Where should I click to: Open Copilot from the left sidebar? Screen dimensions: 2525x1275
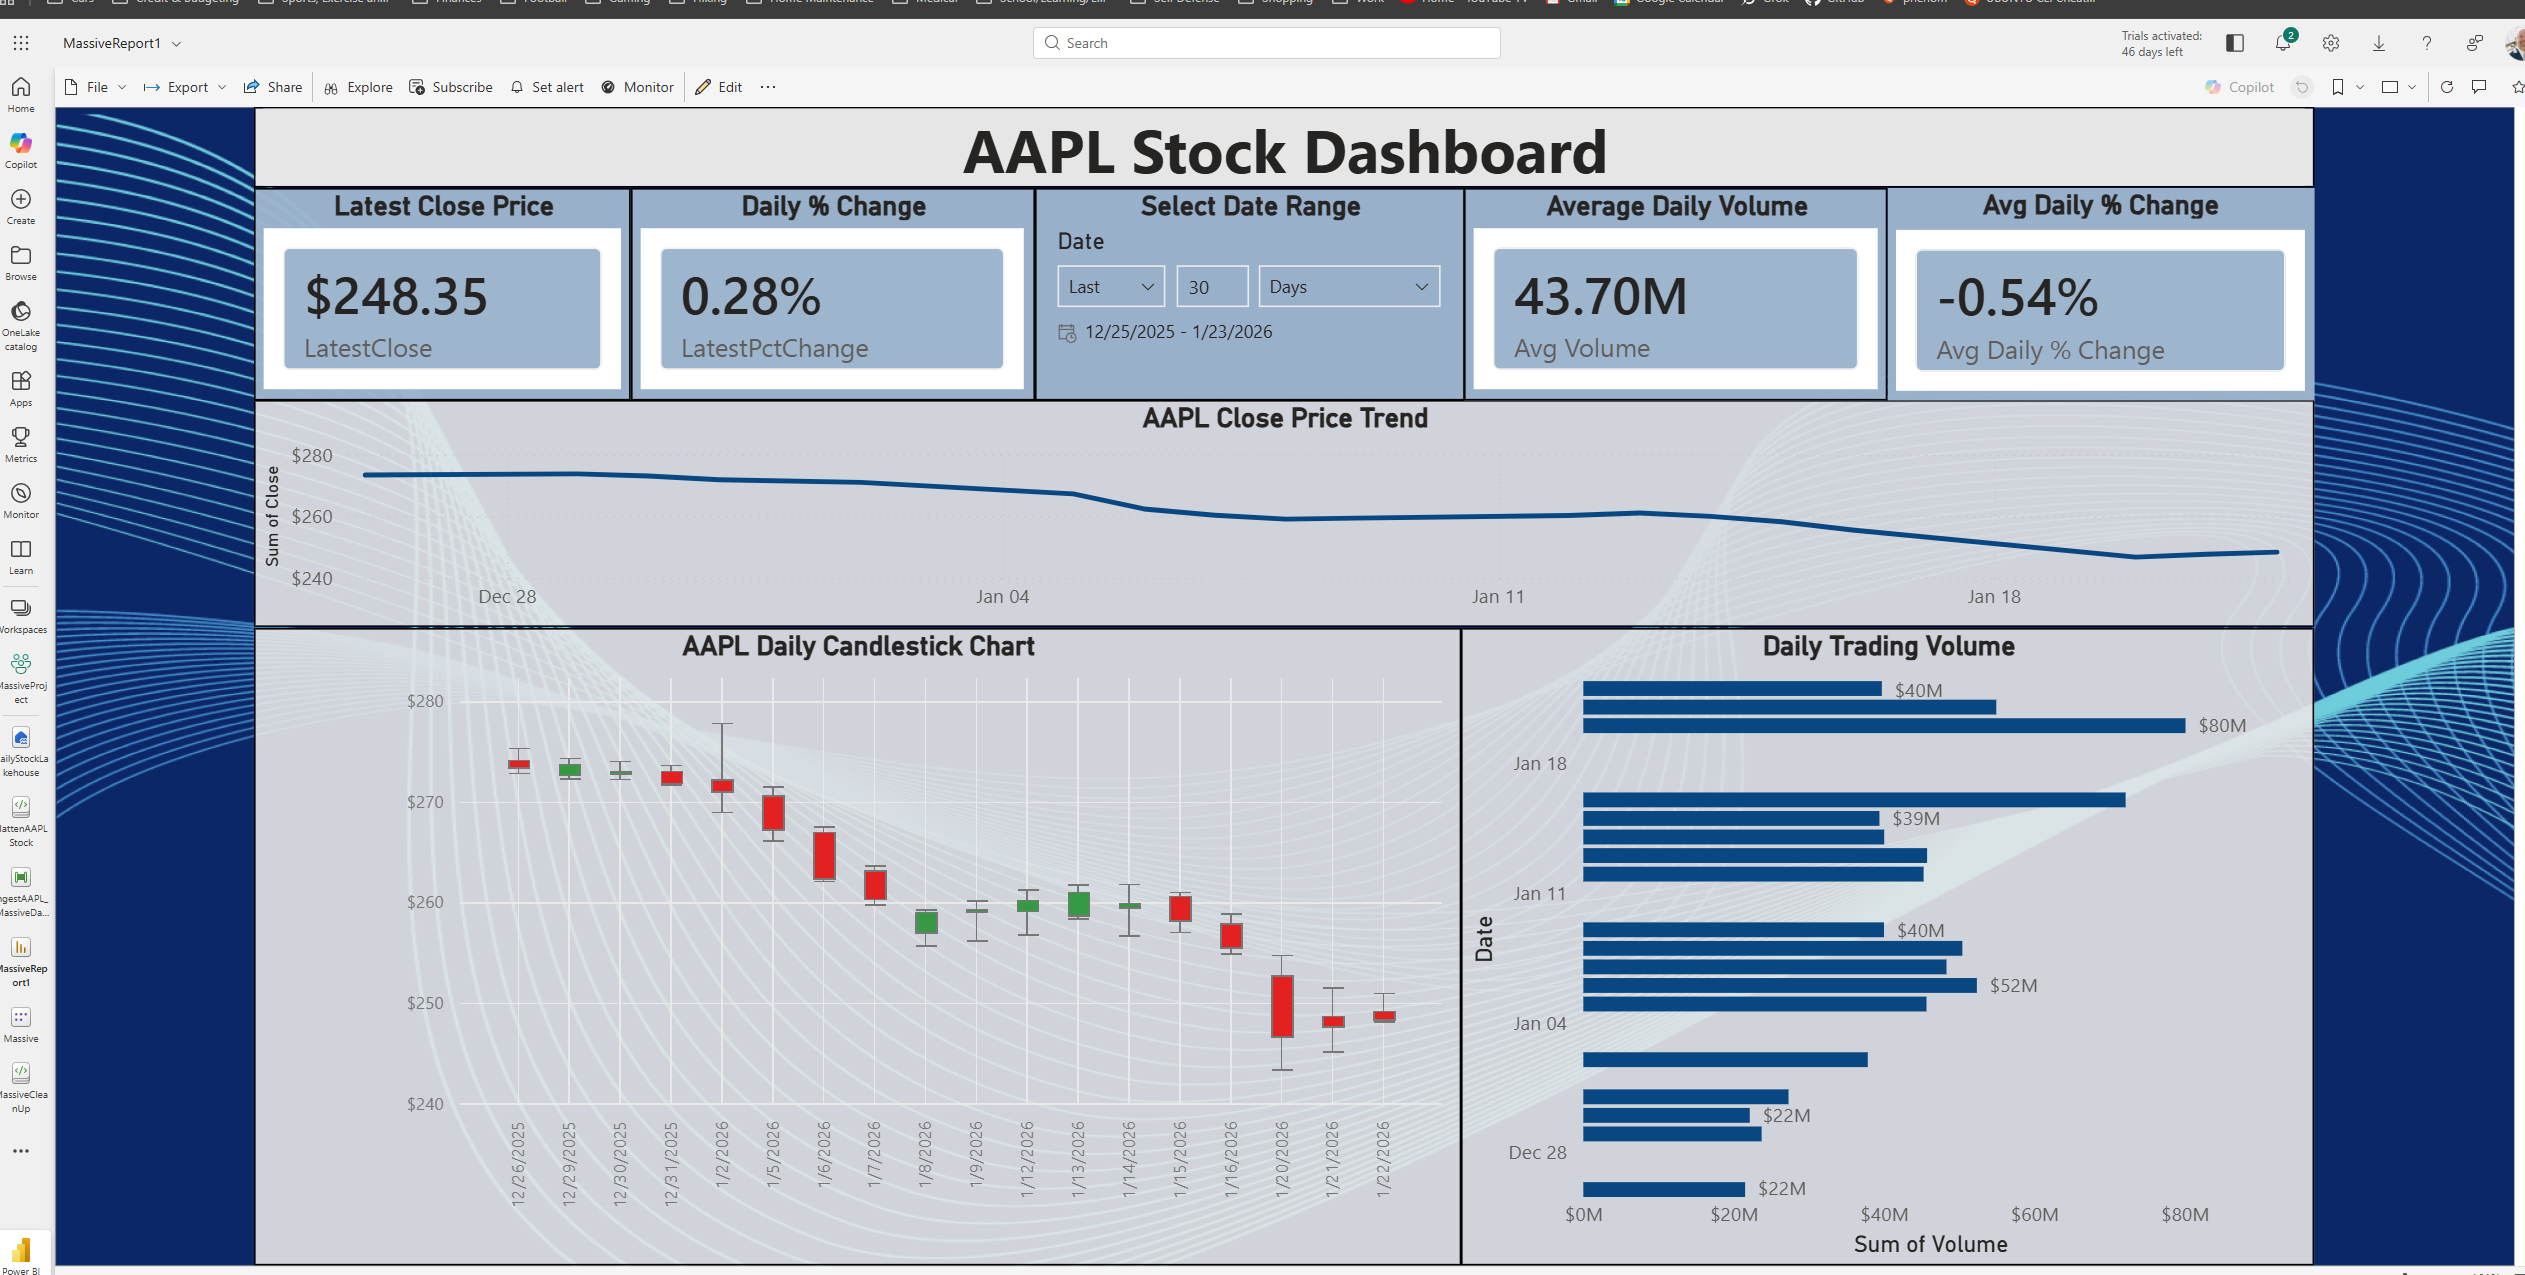coord(21,151)
